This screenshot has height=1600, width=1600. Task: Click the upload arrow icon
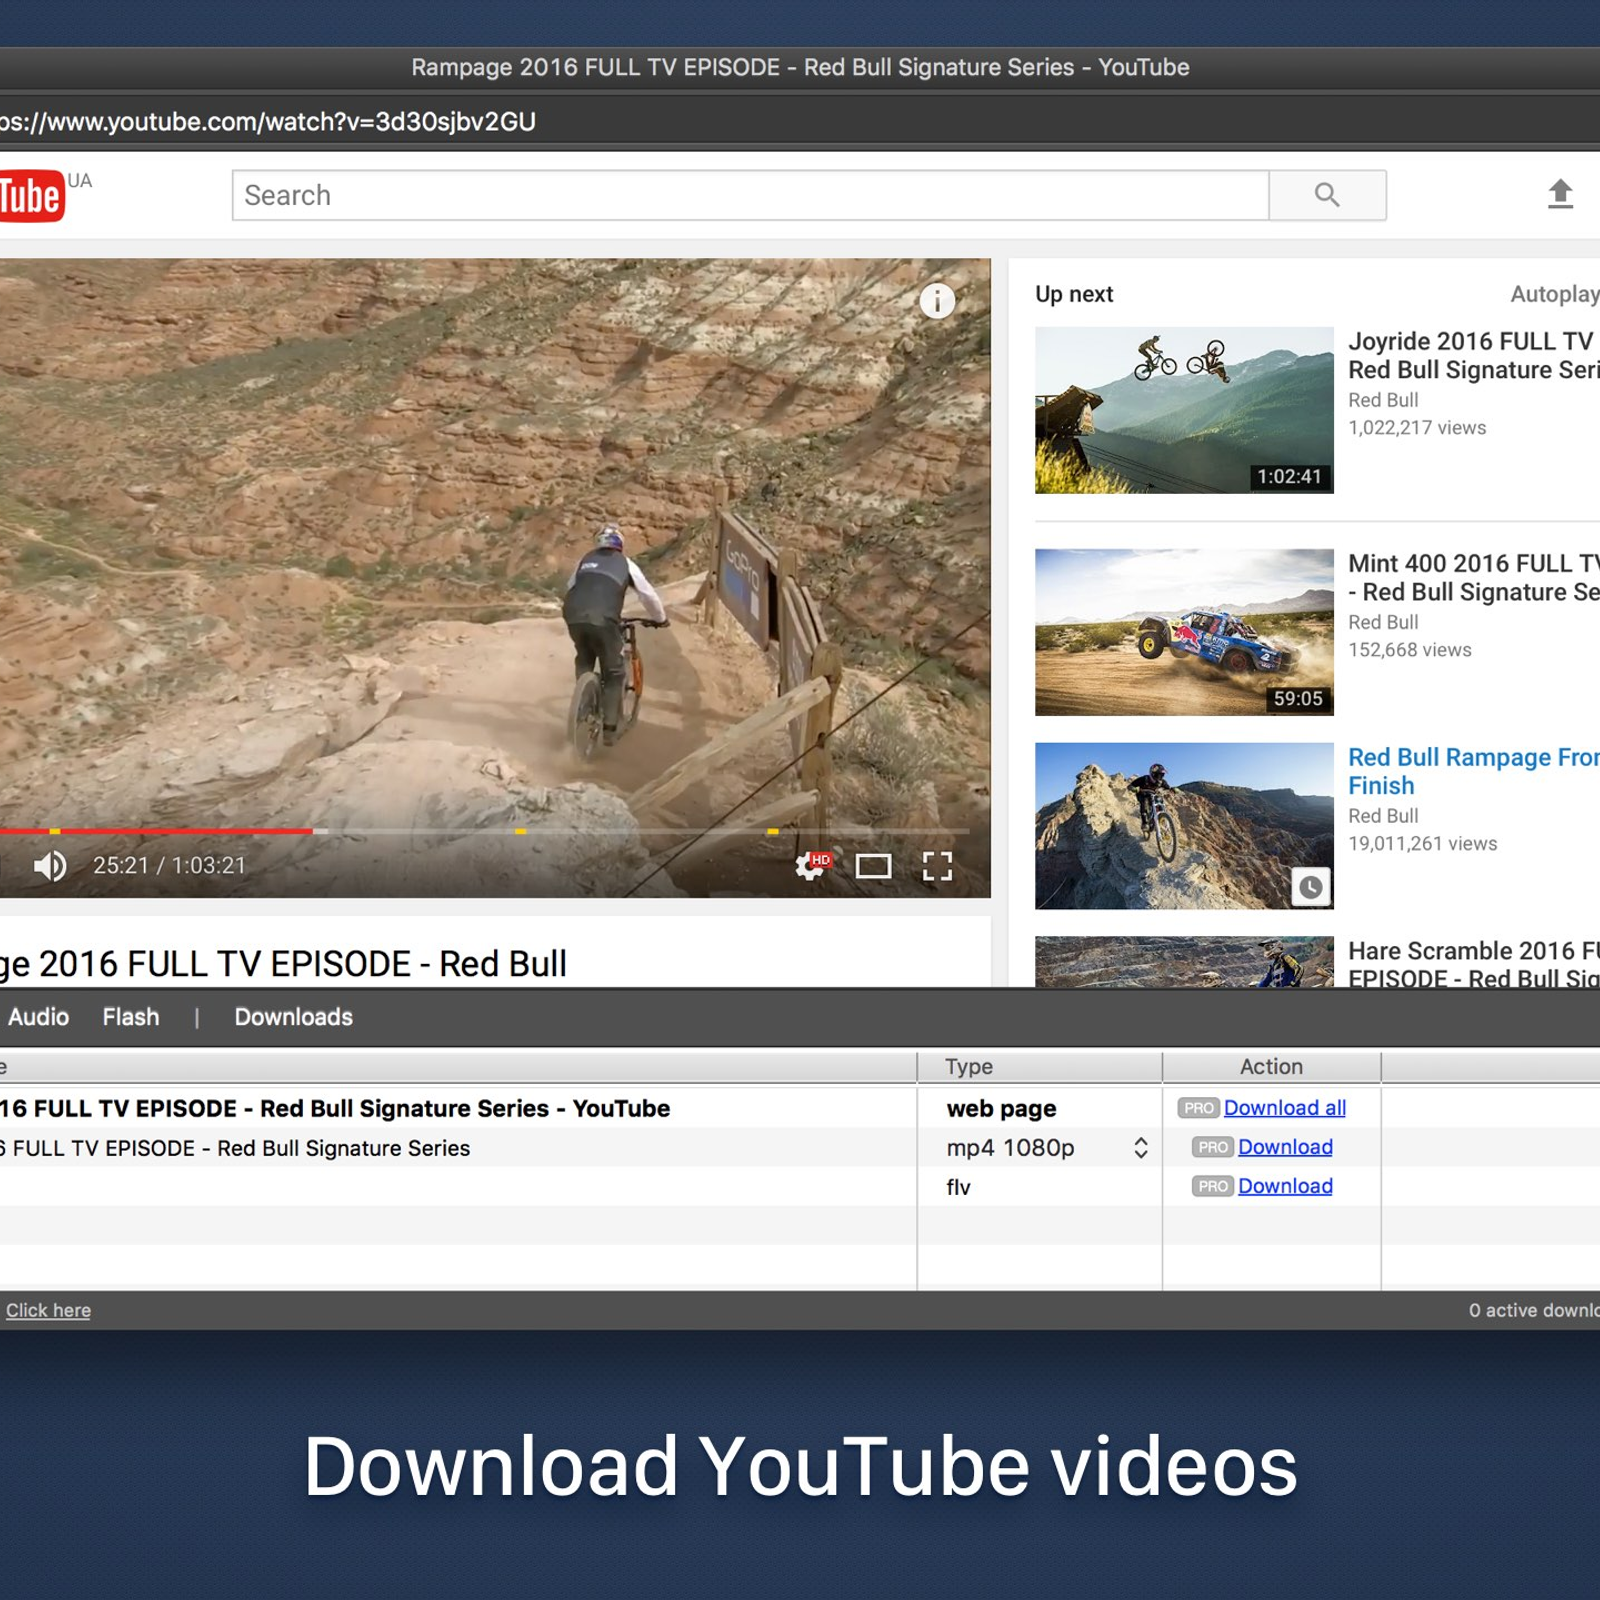click(x=1560, y=194)
